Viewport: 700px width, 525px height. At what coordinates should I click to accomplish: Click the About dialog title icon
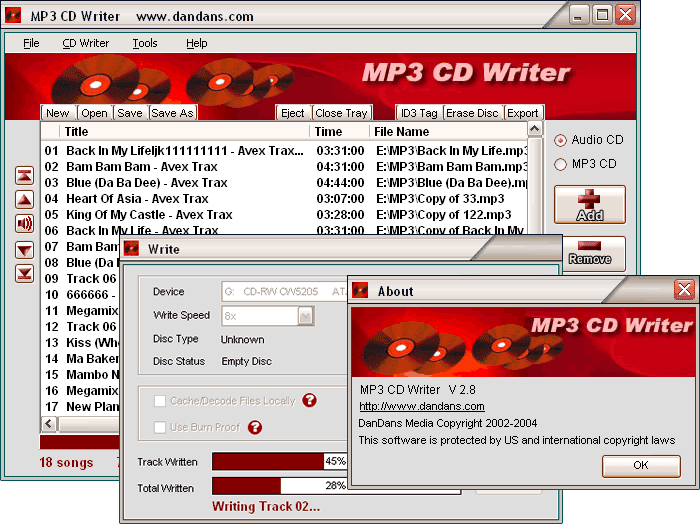coord(360,291)
